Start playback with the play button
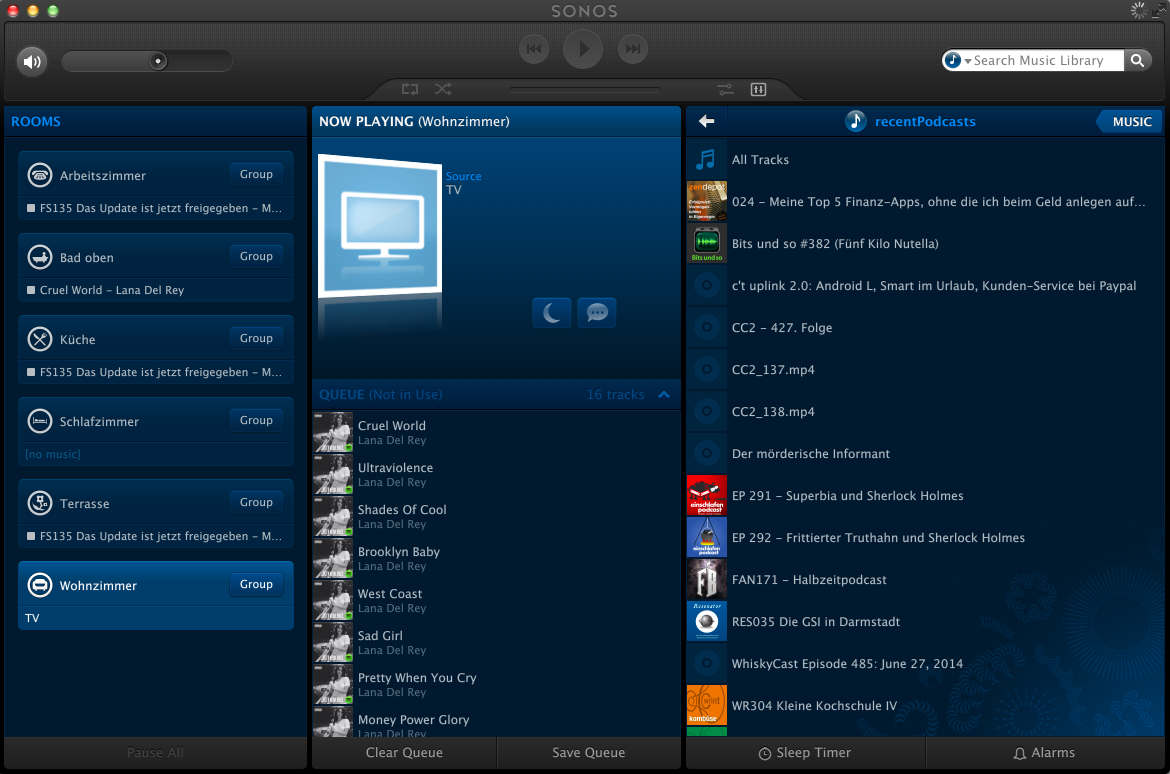This screenshot has height=774, width=1170. point(583,49)
